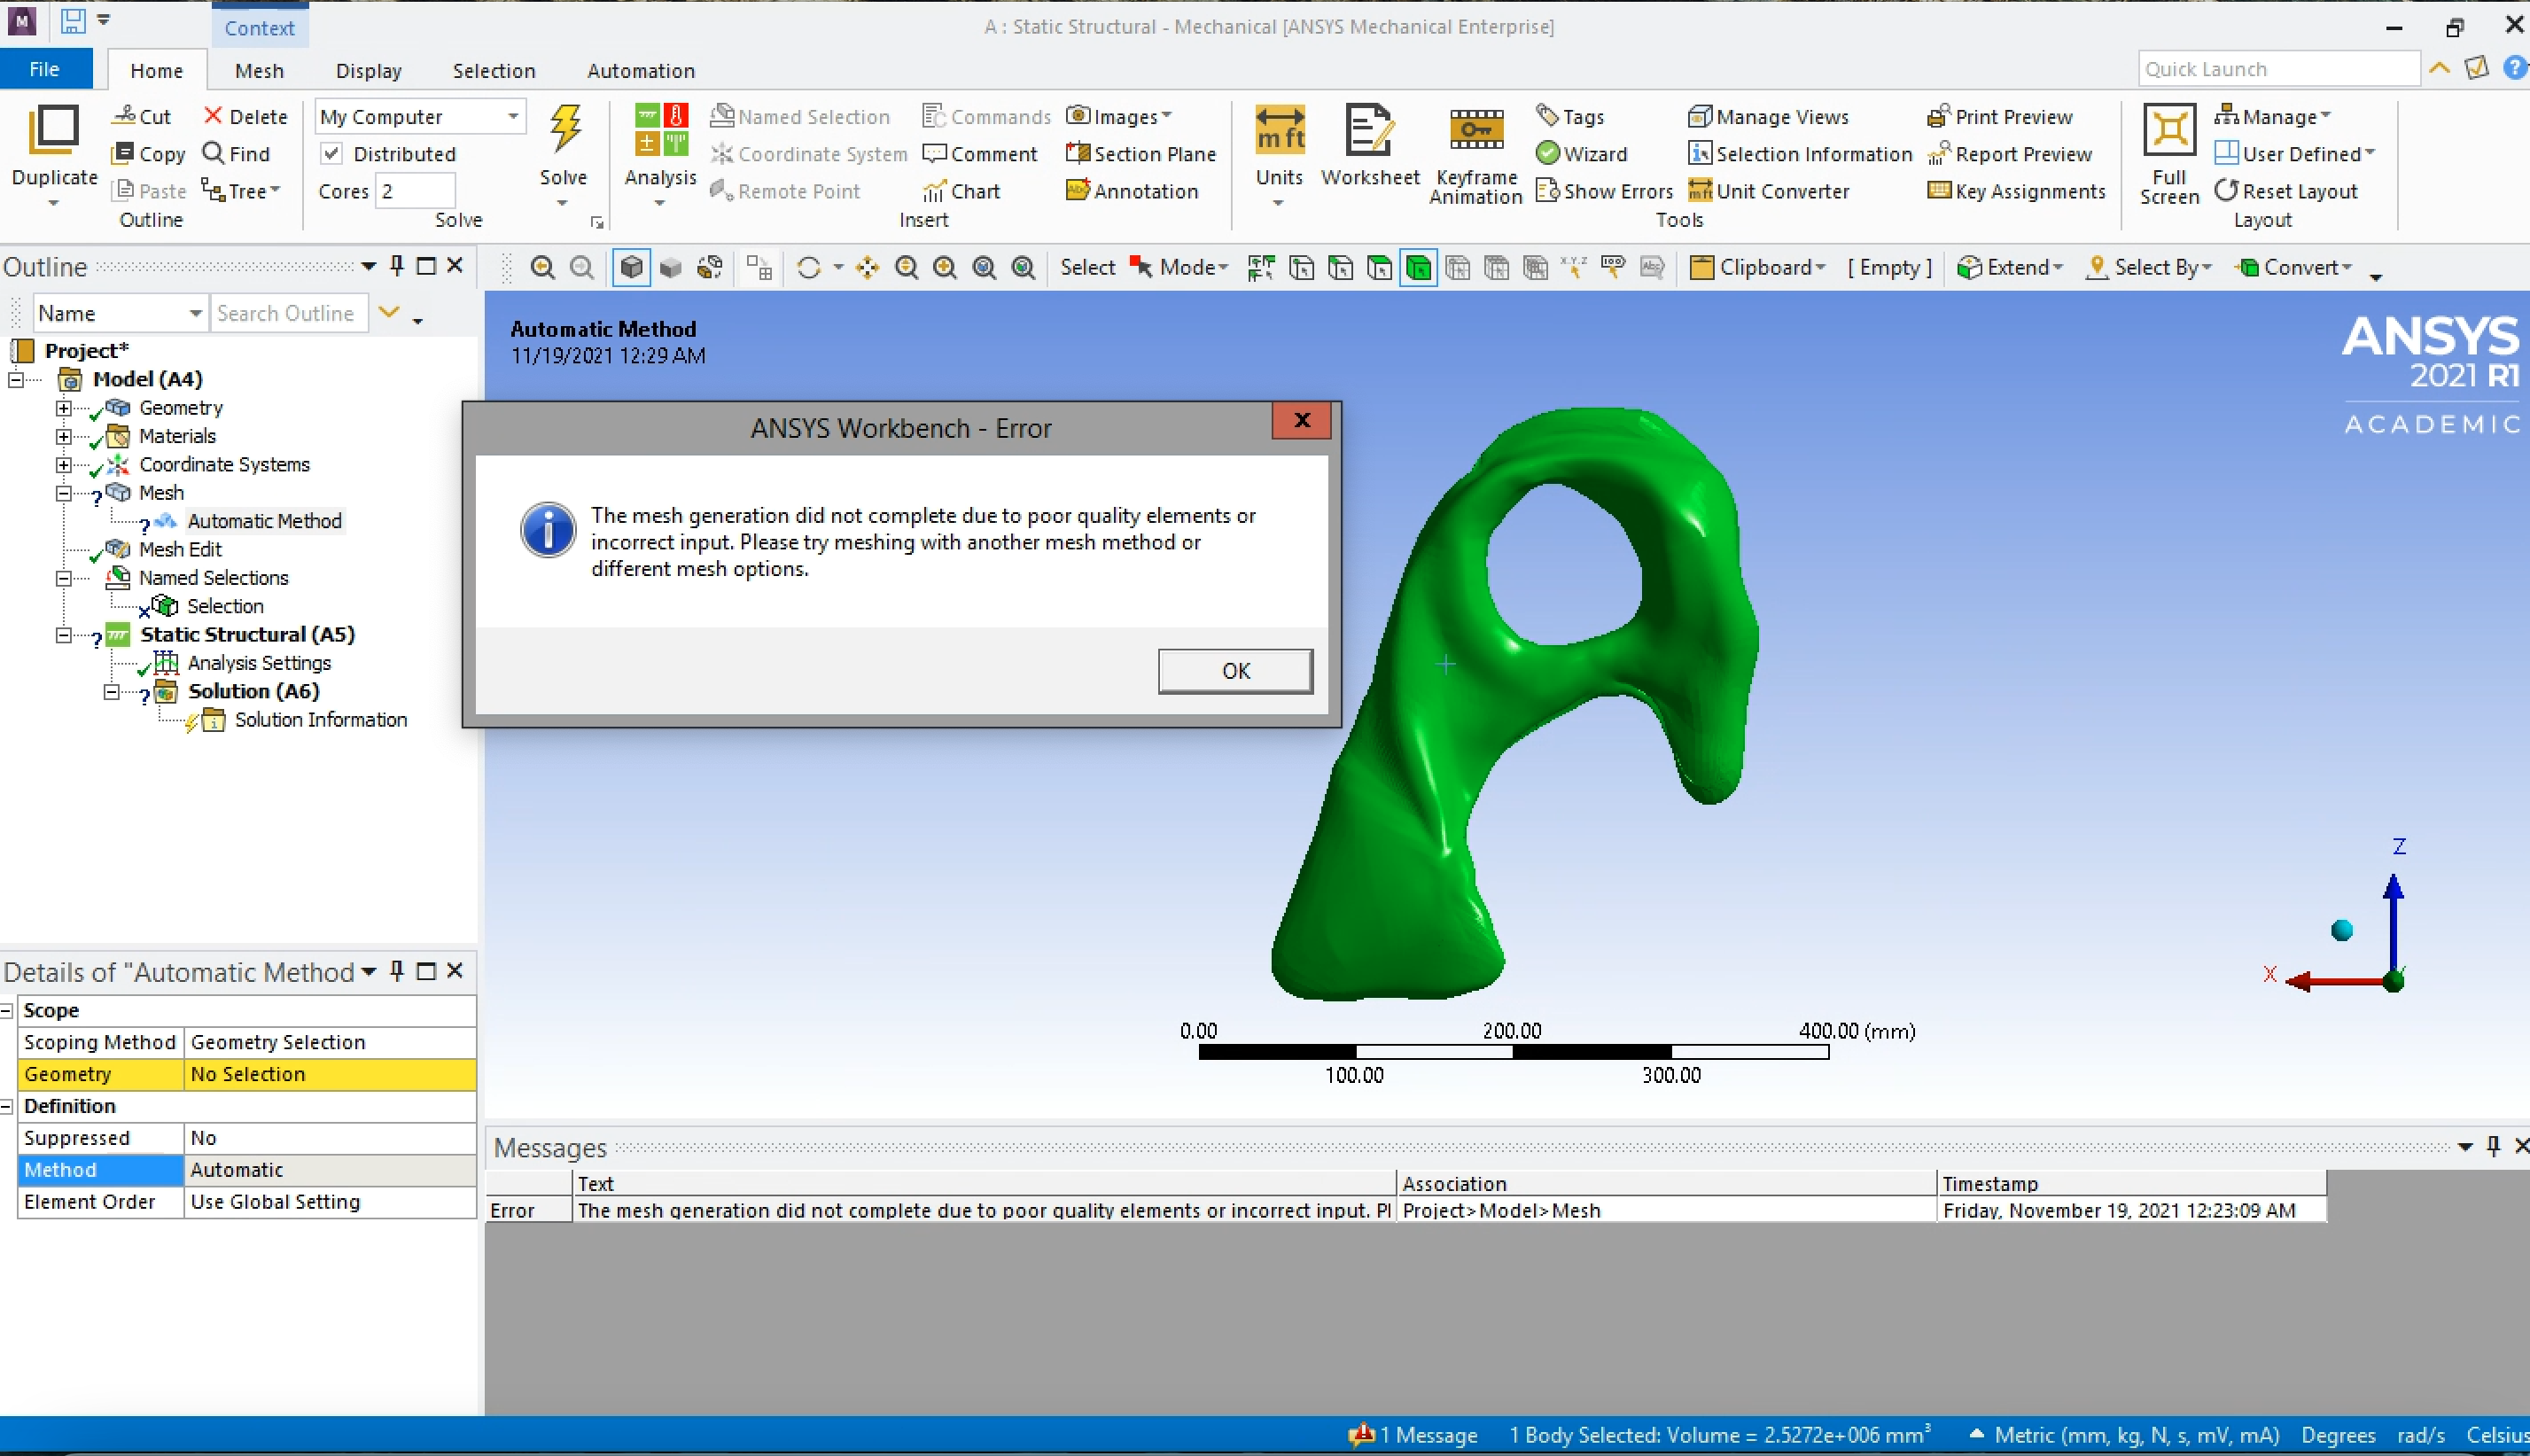Switch to the Mesh ribbon tab
The image size is (2530, 1456).
(x=259, y=71)
